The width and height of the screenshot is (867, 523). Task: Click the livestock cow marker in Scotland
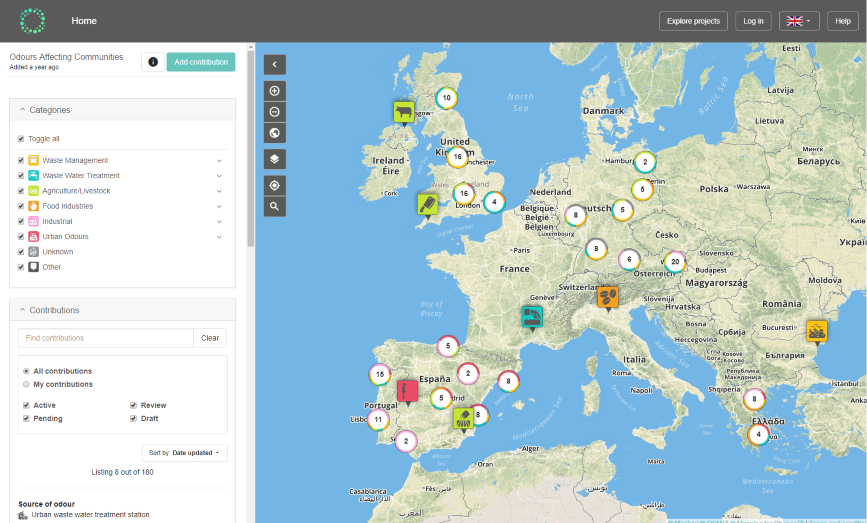pos(404,112)
